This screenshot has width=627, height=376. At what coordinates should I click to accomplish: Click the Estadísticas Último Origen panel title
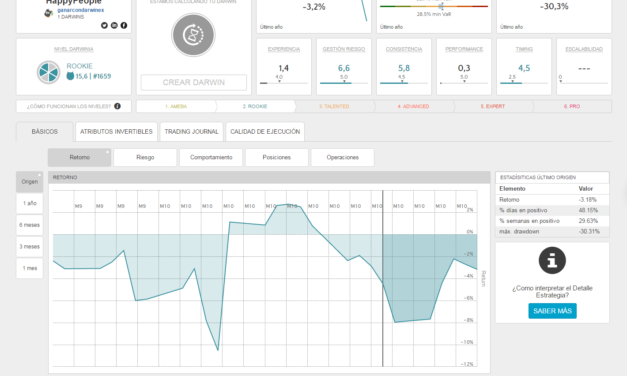click(x=538, y=177)
